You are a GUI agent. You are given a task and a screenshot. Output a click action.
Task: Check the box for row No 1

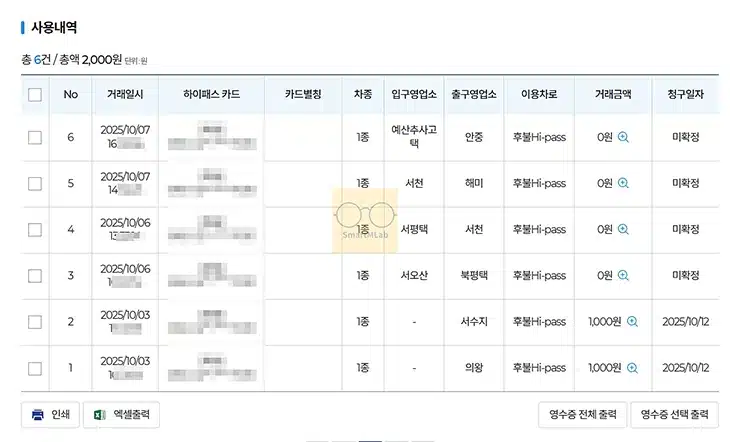(x=35, y=368)
